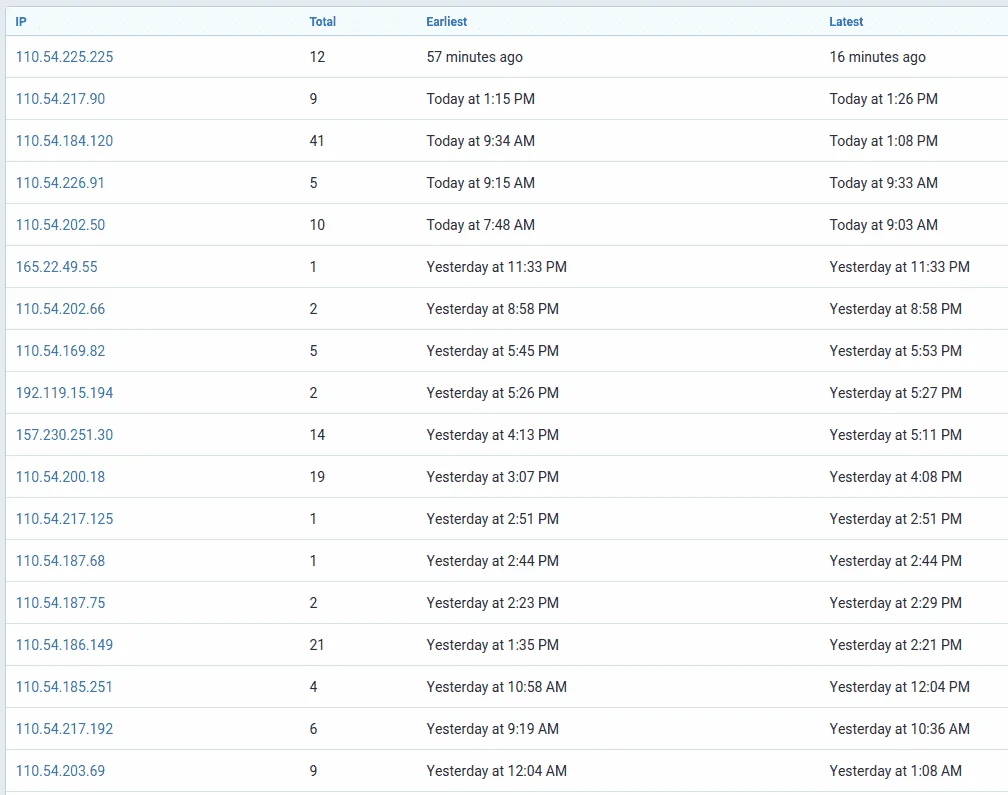Viewport: 1008px width, 795px height.
Task: Click the 'Yesterday at 2:23 PM' cell
Action: click(x=492, y=603)
